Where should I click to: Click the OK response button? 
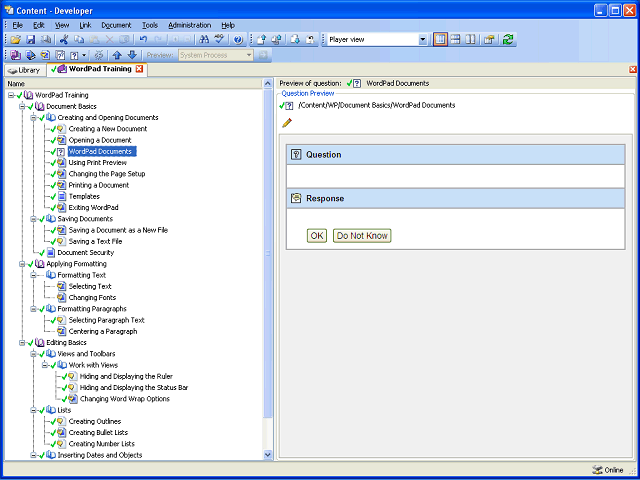pos(317,236)
